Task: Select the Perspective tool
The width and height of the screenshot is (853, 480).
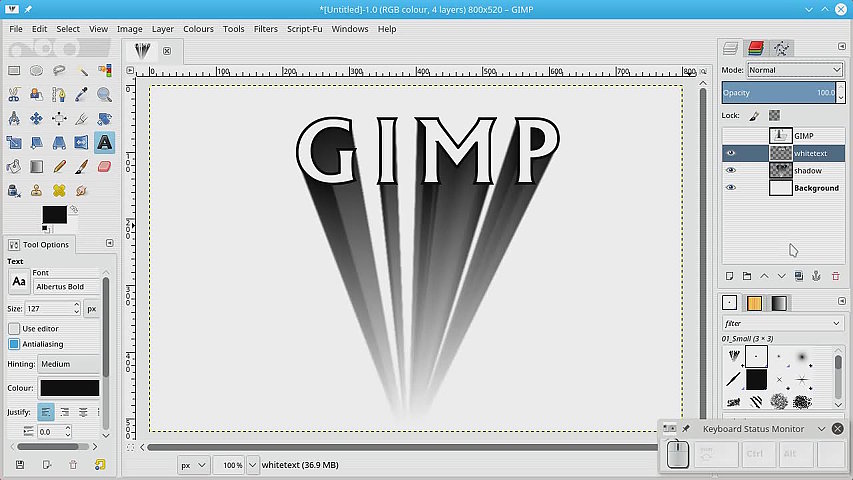Action: coord(59,143)
